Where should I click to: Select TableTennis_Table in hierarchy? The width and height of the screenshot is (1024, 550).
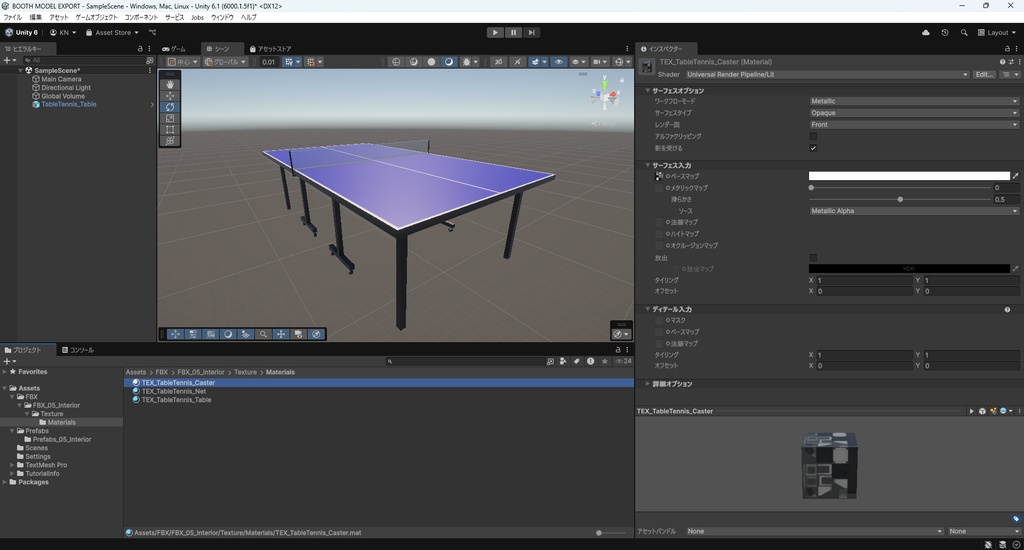(69, 105)
